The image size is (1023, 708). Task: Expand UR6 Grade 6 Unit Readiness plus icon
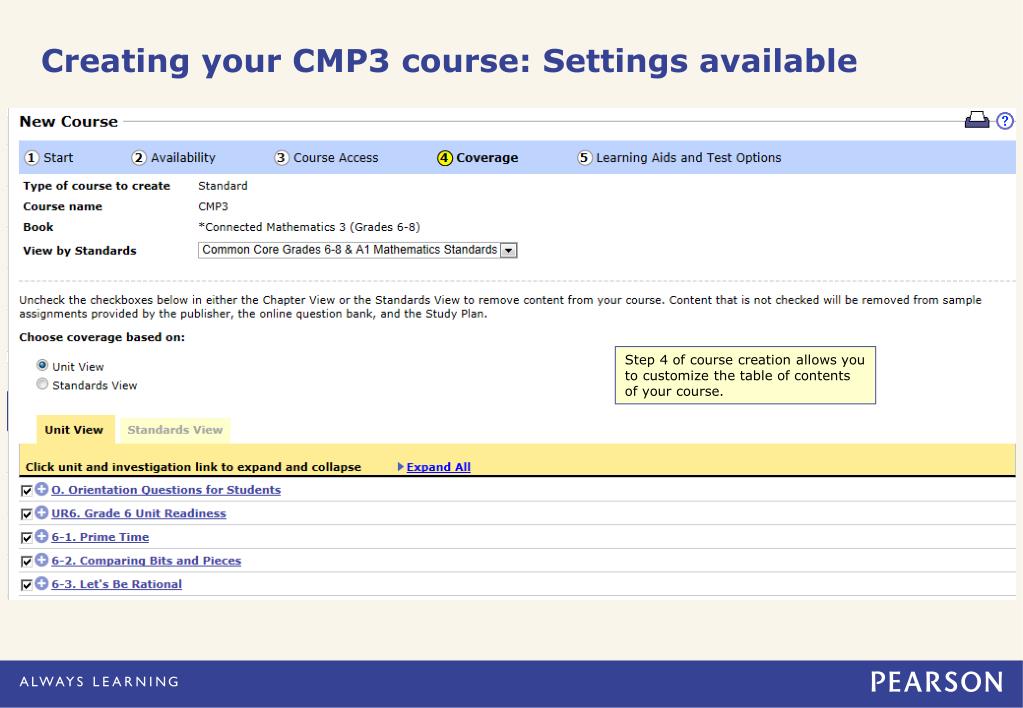pyautogui.click(x=42, y=512)
